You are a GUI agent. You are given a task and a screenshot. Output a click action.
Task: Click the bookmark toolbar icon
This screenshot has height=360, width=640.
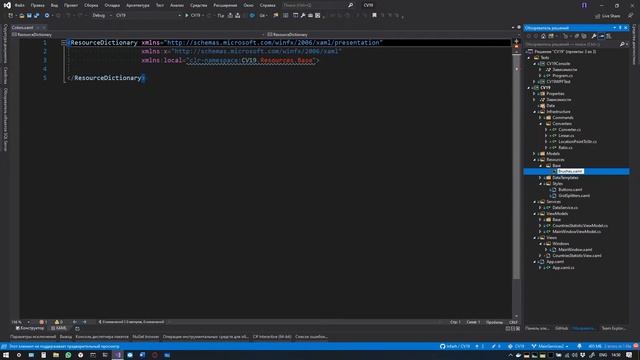[374, 16]
